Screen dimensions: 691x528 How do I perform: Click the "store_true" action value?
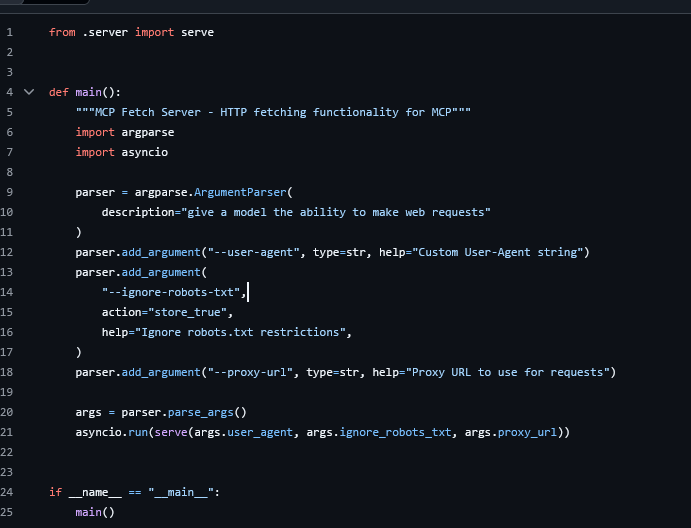187,312
